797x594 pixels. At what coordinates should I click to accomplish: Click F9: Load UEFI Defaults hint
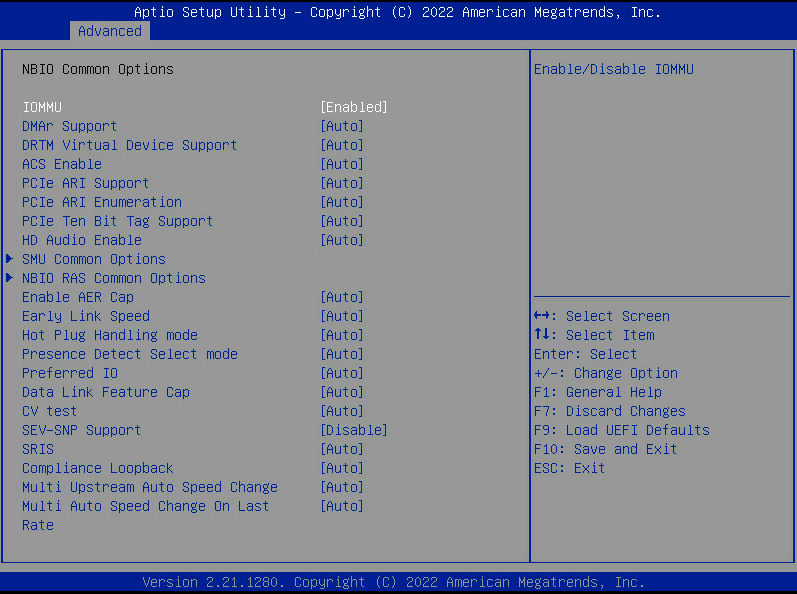[x=621, y=430]
